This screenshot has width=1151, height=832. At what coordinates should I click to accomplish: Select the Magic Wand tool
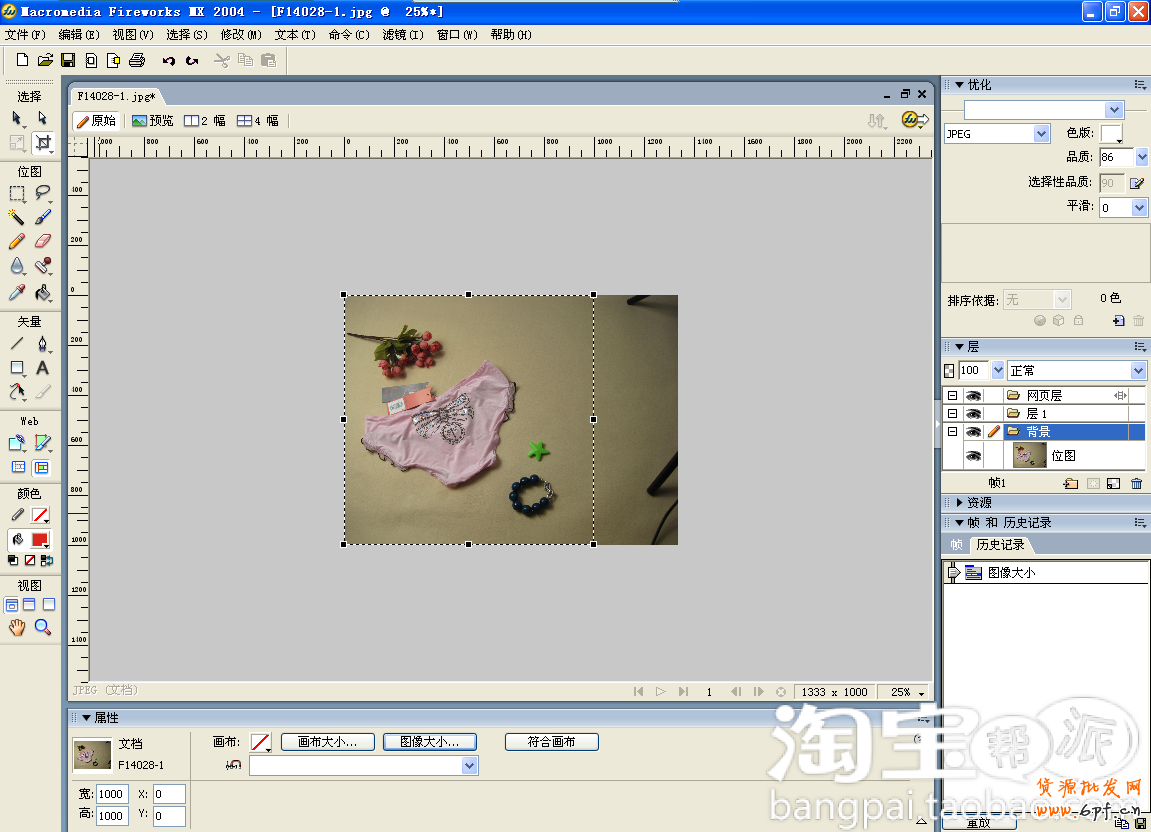(17, 216)
